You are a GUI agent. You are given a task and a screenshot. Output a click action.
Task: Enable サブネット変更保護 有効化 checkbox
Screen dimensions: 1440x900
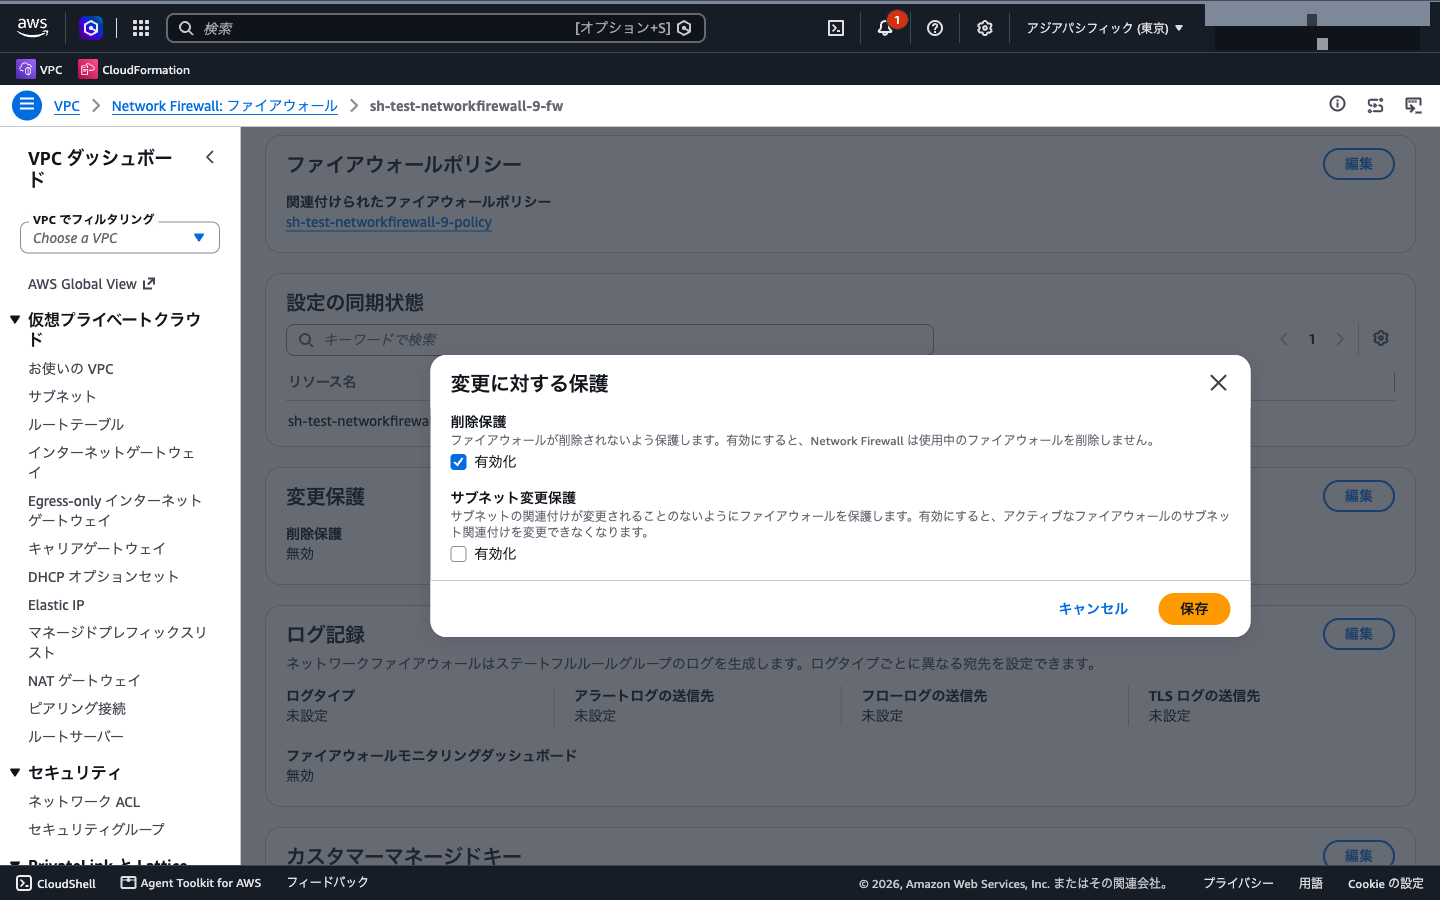tap(458, 554)
